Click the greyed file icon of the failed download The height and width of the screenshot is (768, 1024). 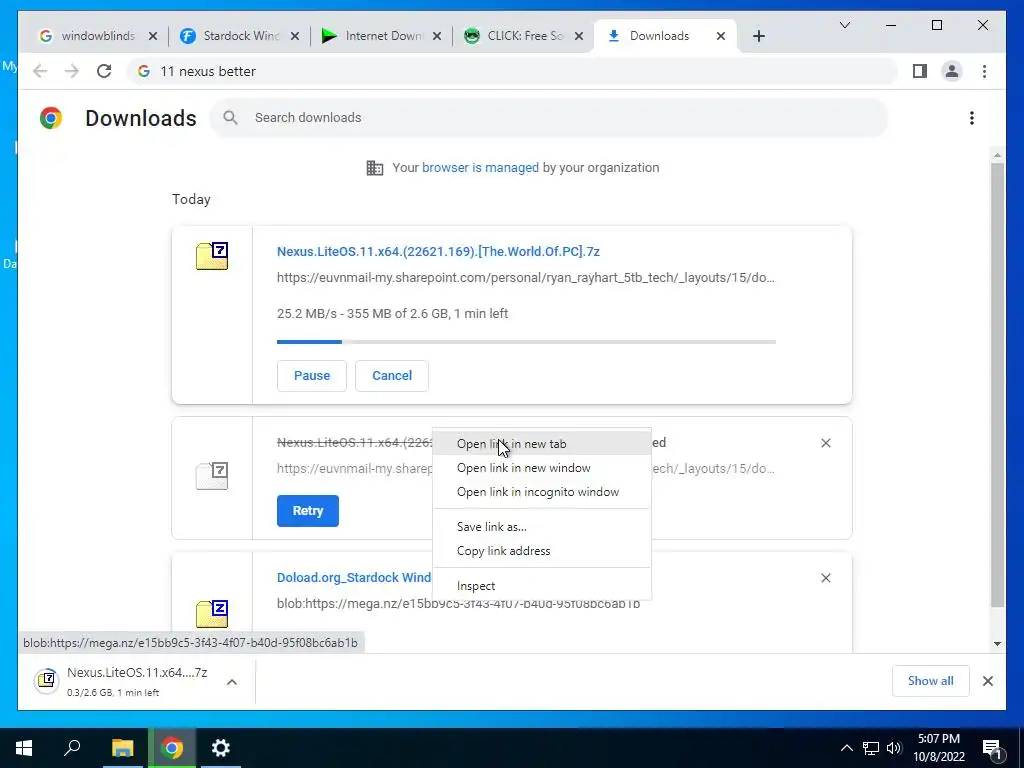pyautogui.click(x=212, y=476)
